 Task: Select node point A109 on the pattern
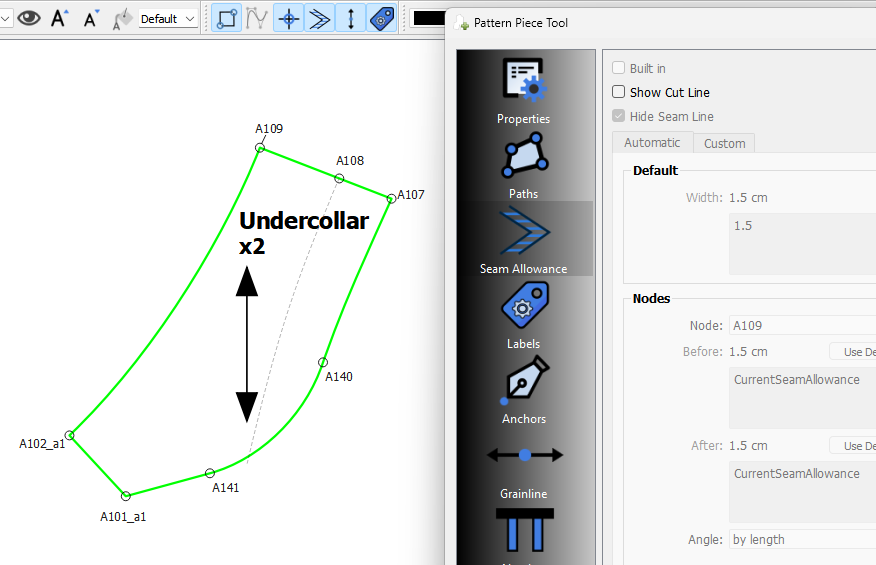(x=260, y=148)
